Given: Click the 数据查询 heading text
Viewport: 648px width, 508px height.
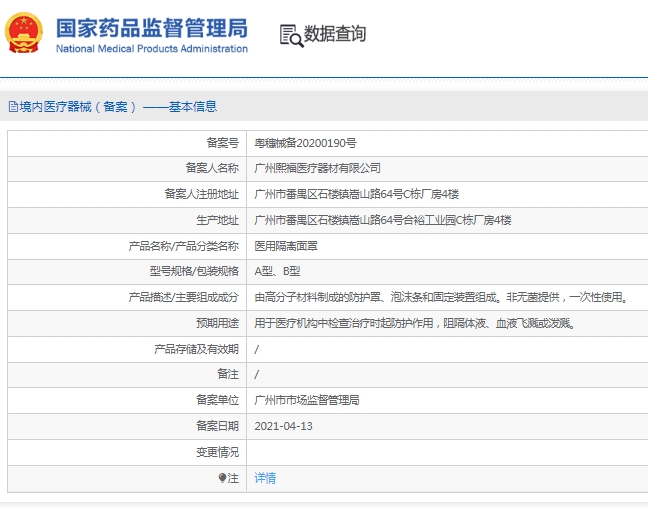Looking at the screenshot, I should (x=335, y=33).
